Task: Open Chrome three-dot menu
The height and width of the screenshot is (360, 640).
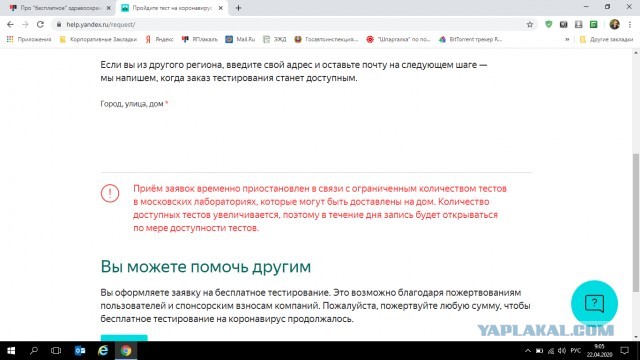Action: click(630, 24)
